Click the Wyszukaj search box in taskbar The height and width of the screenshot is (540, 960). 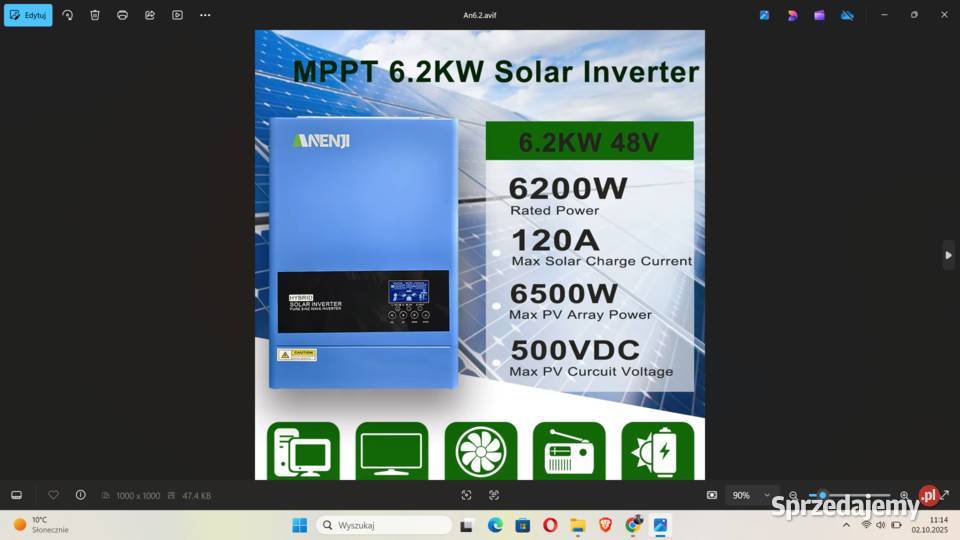[385, 525]
